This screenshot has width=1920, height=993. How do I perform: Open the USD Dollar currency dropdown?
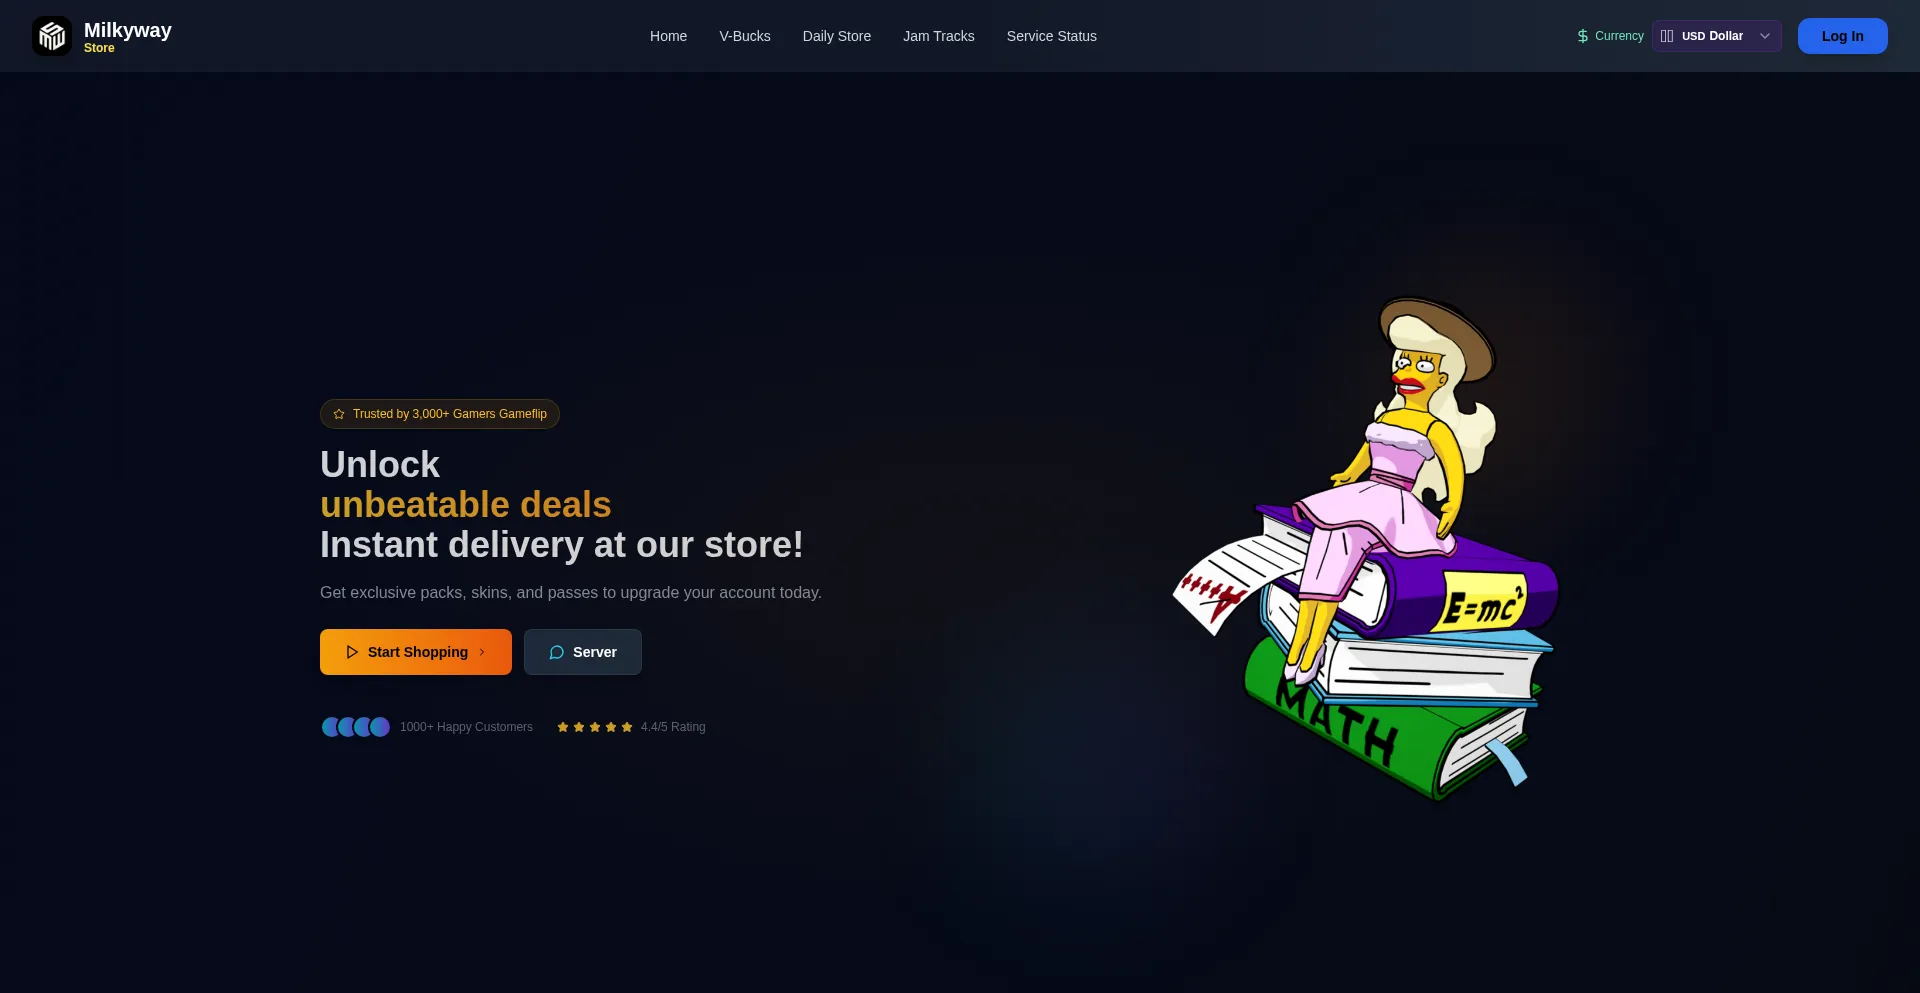coord(1717,36)
